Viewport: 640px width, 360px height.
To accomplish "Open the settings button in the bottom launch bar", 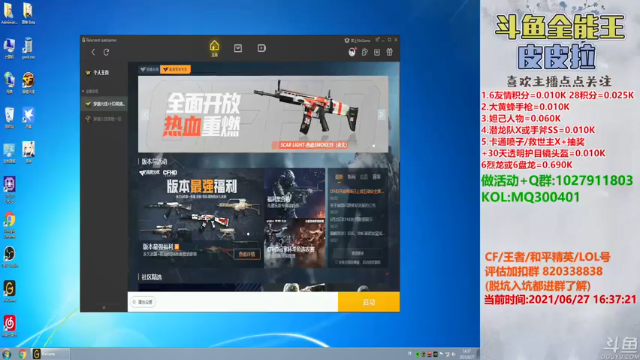I will click(x=143, y=302).
